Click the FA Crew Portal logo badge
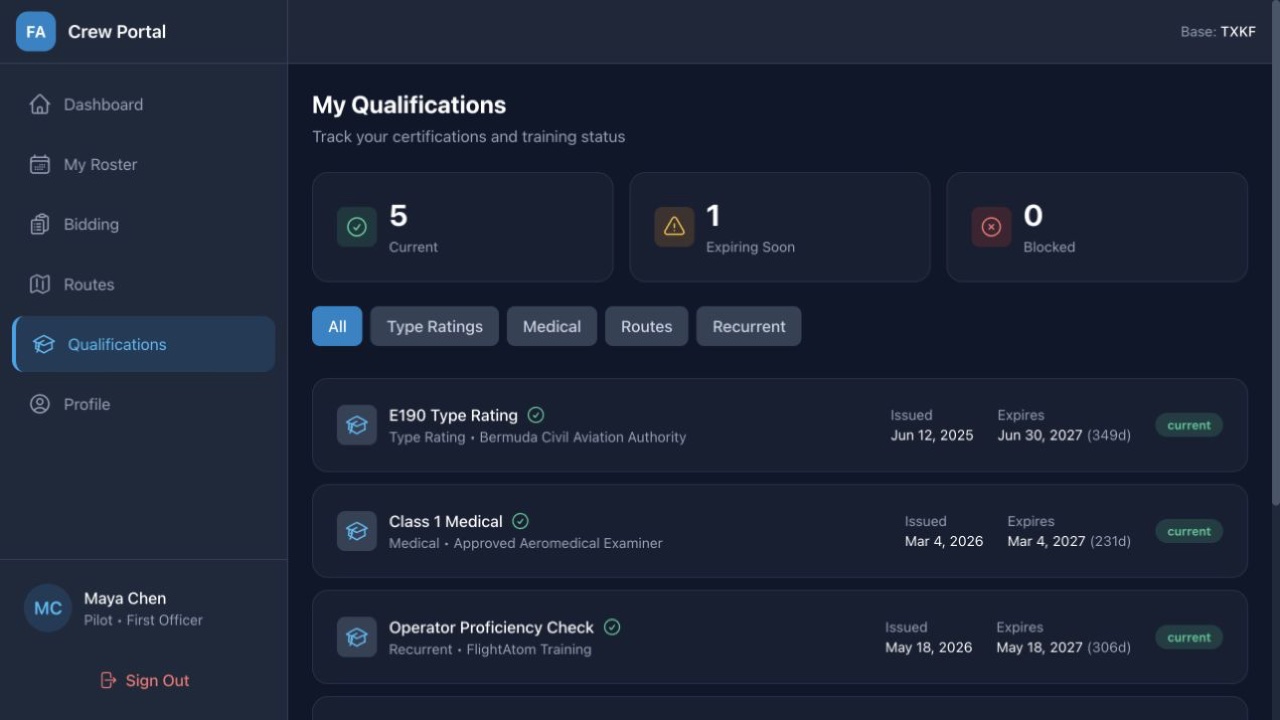Screen dimensions: 1280x720 (x=36, y=32)
